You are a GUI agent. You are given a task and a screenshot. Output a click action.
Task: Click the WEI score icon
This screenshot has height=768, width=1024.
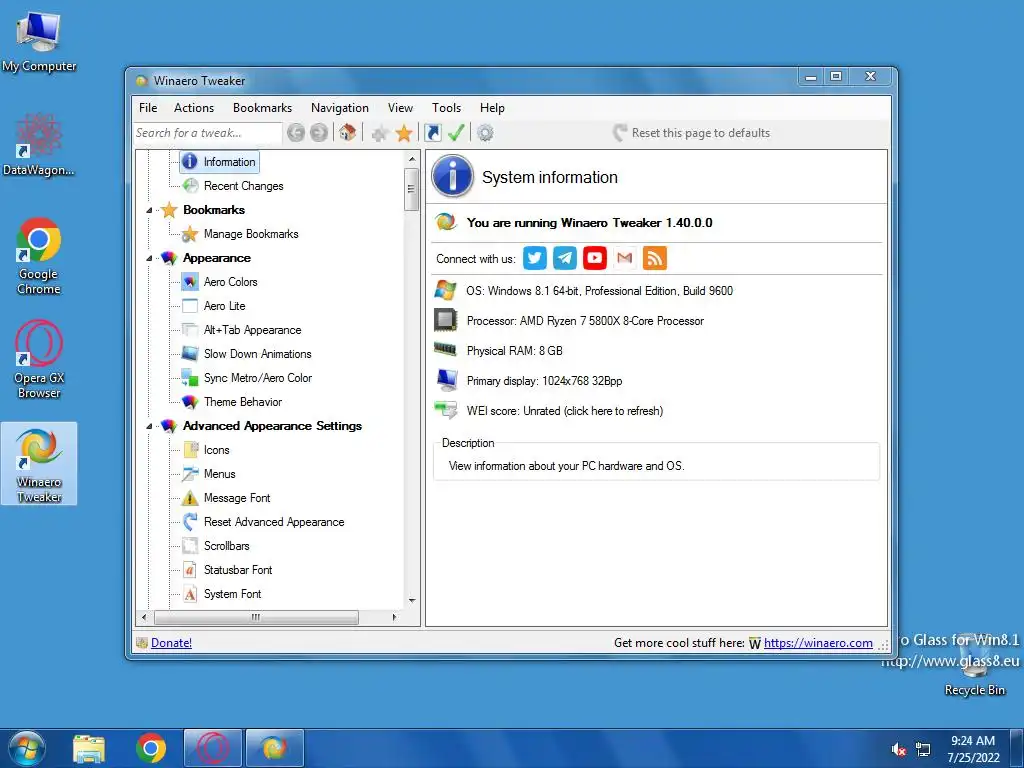point(446,410)
